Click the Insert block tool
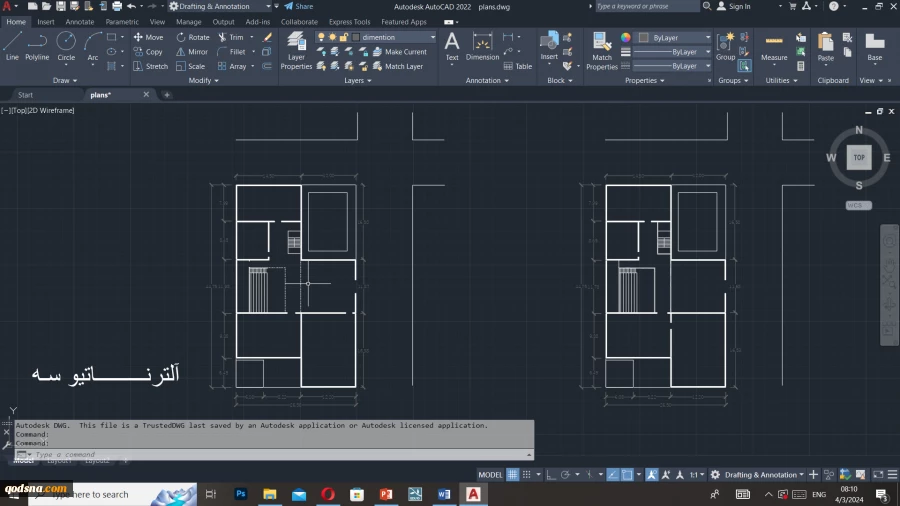Screen dimensions: 900x506 [549, 46]
